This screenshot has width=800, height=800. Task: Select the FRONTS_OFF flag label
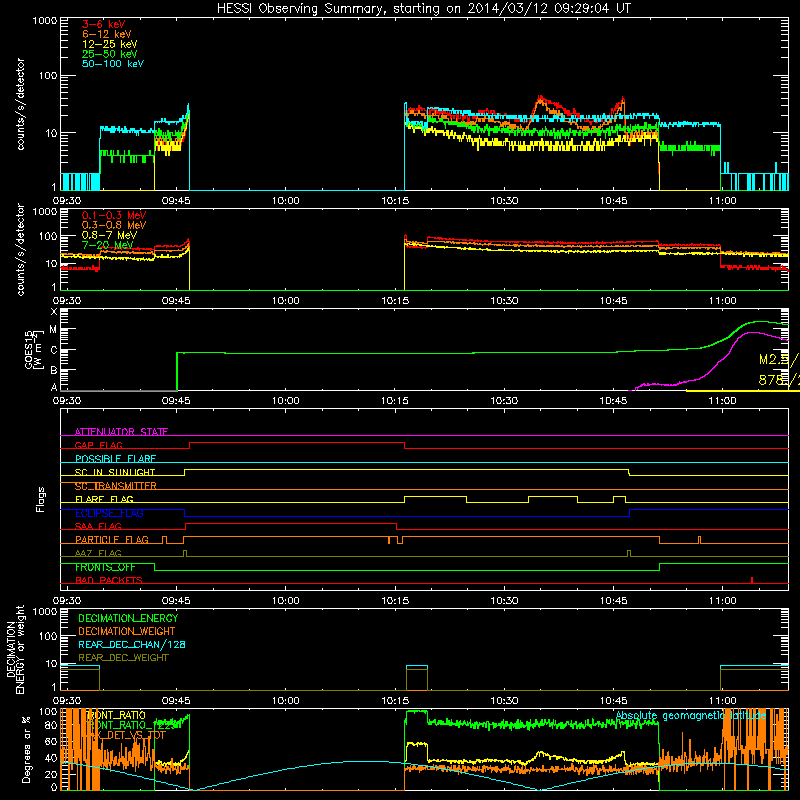(x=105, y=567)
